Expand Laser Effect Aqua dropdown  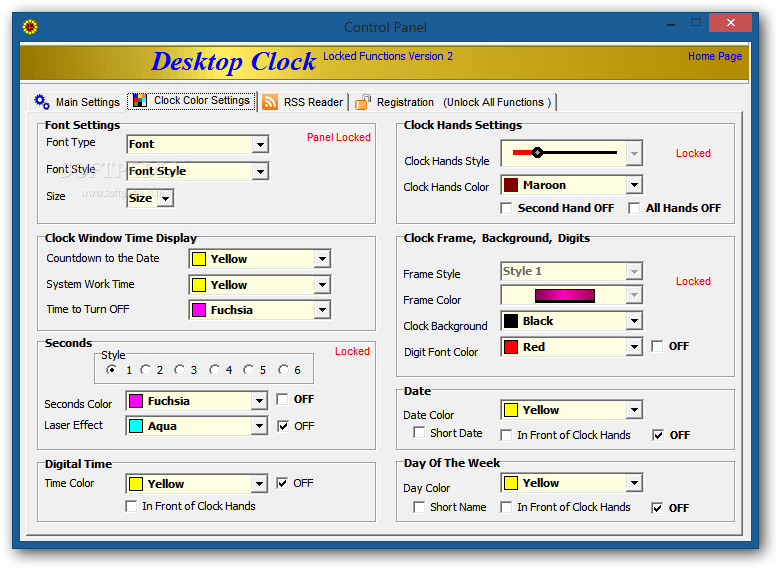click(259, 426)
